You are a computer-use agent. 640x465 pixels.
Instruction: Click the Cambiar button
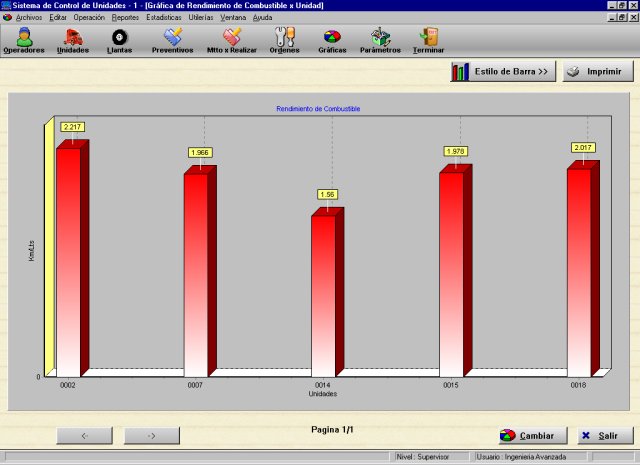pos(527,436)
